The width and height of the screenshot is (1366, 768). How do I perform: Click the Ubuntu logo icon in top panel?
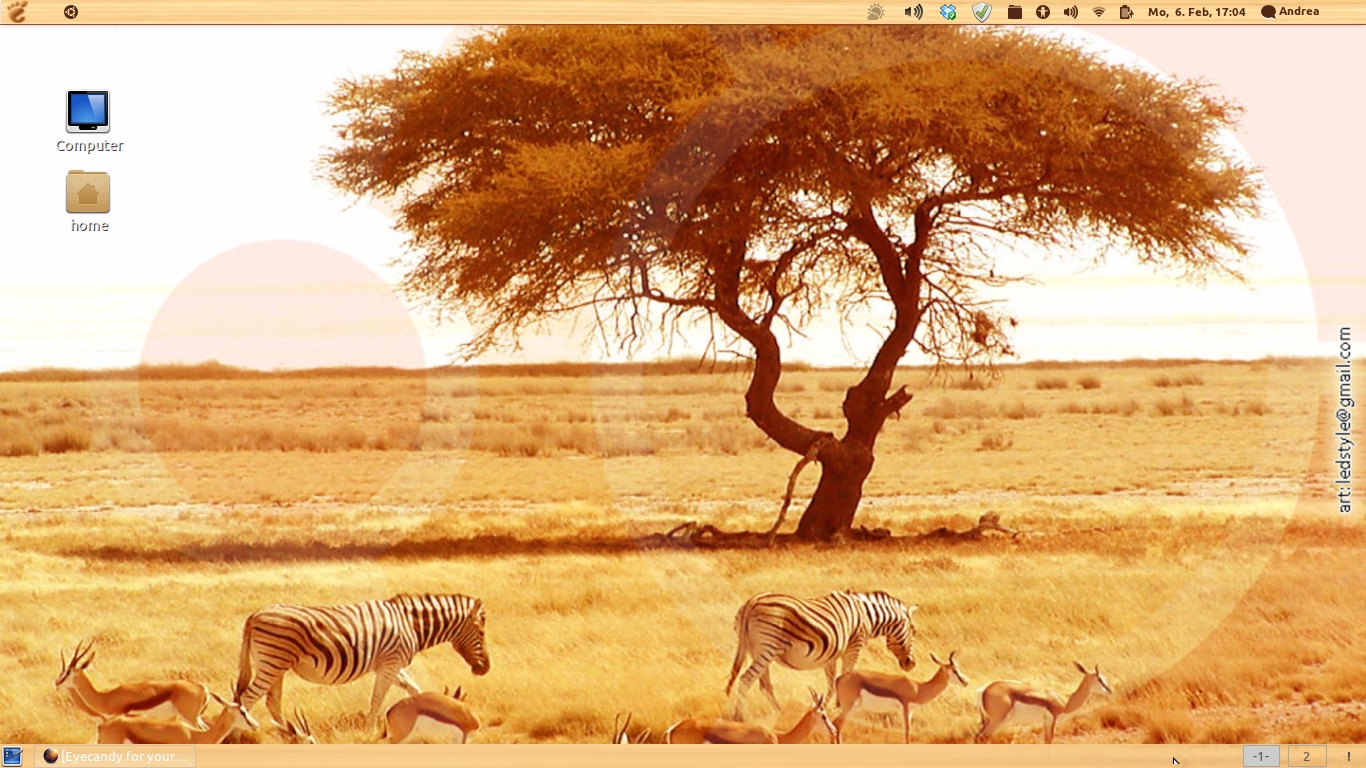[x=71, y=12]
